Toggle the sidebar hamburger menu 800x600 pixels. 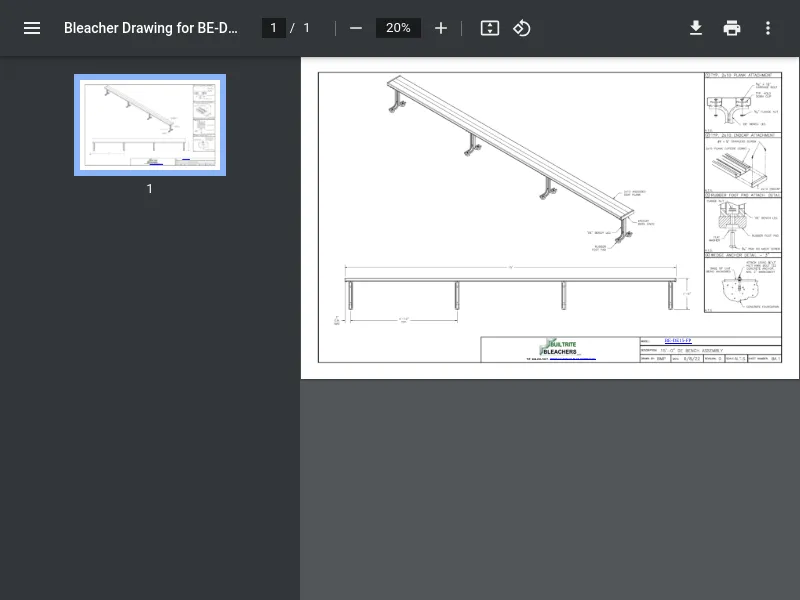point(32,28)
